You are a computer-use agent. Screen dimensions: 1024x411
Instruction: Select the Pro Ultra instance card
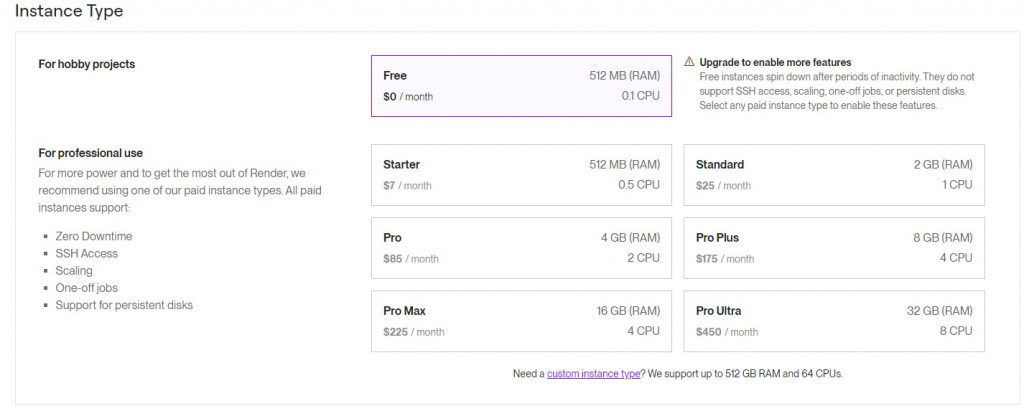coord(833,321)
